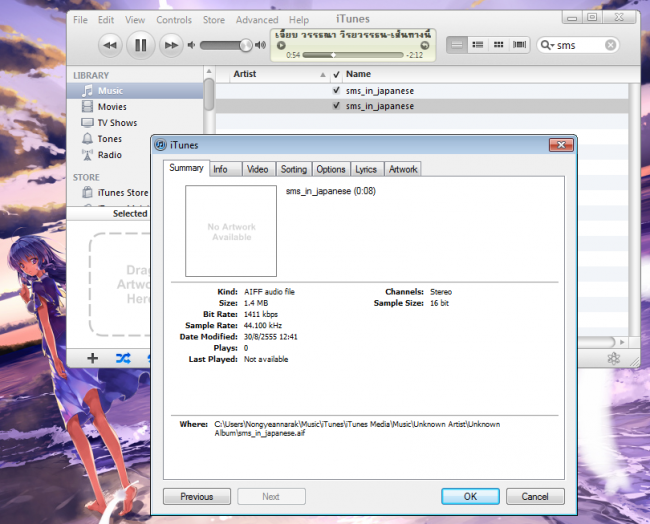Open the search magnifier dropdown
The width and height of the screenshot is (650, 524).
click(547, 45)
